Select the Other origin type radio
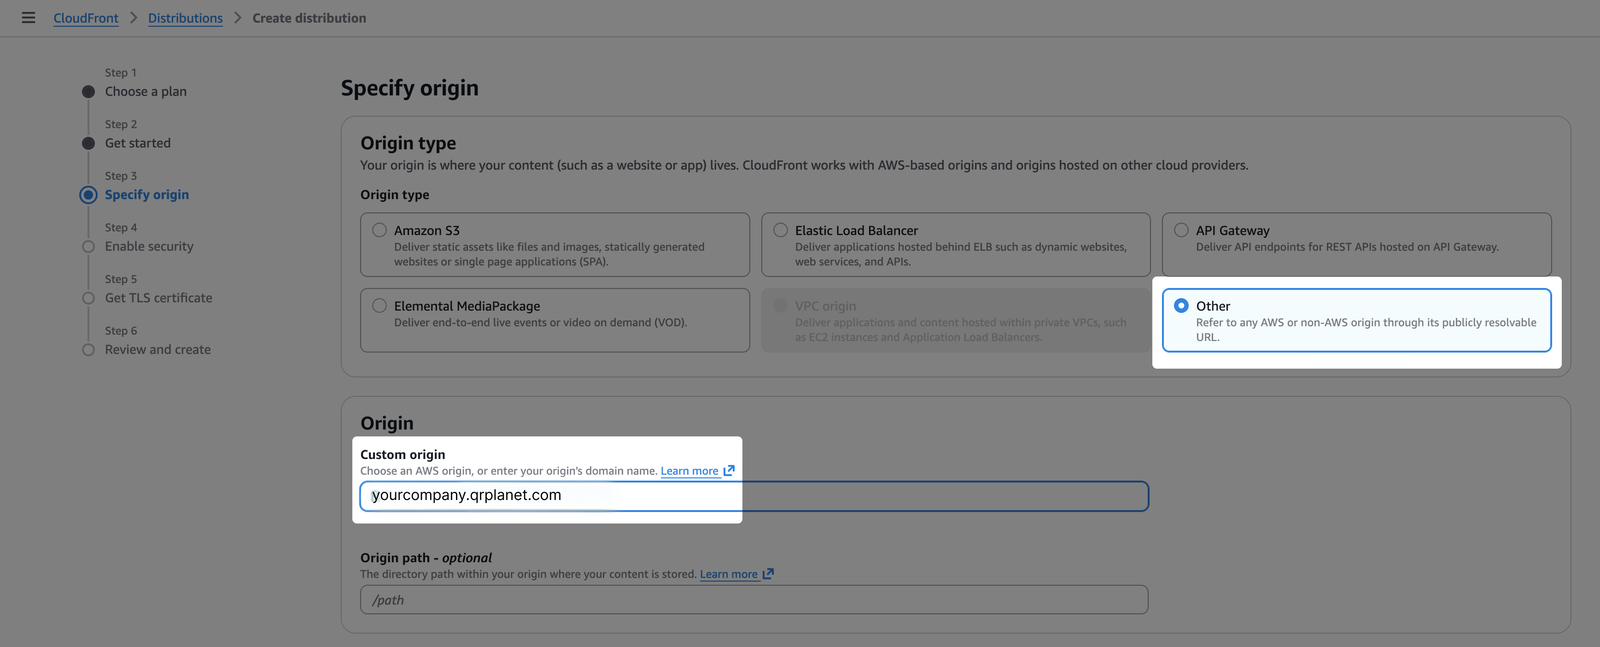 [1181, 306]
